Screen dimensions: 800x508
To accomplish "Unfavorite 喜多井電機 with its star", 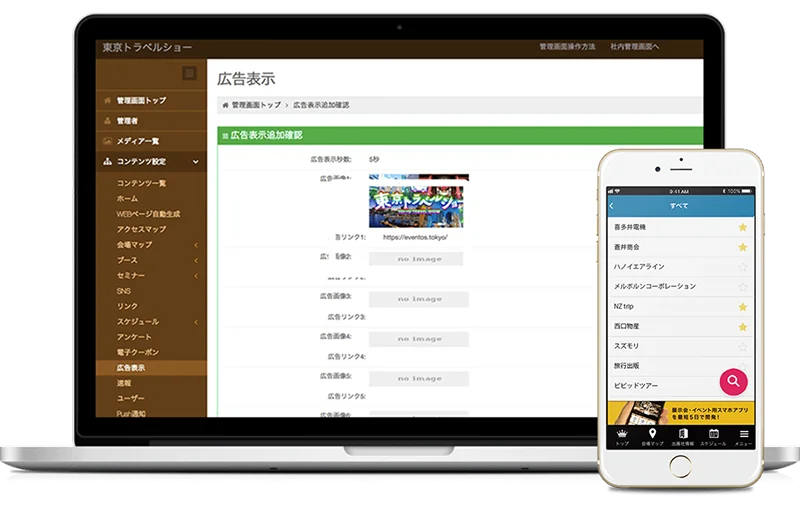I will pyautogui.click(x=742, y=228).
